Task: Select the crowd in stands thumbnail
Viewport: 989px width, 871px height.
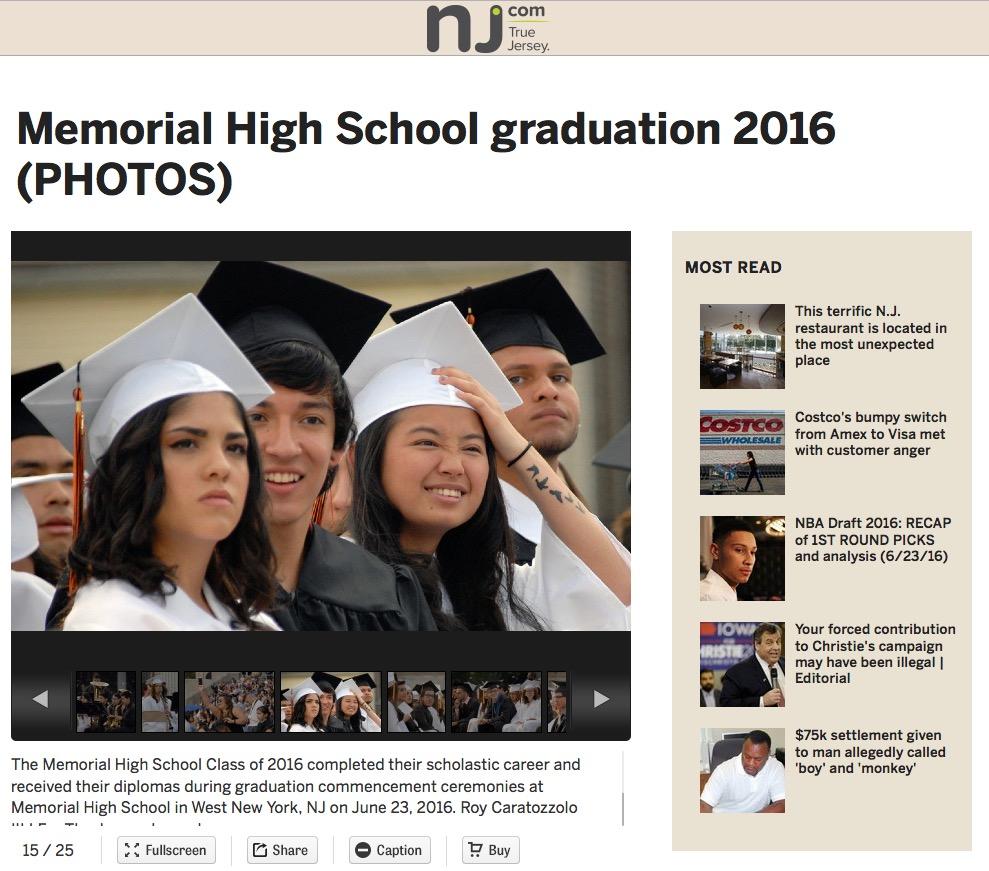Action: click(230, 702)
